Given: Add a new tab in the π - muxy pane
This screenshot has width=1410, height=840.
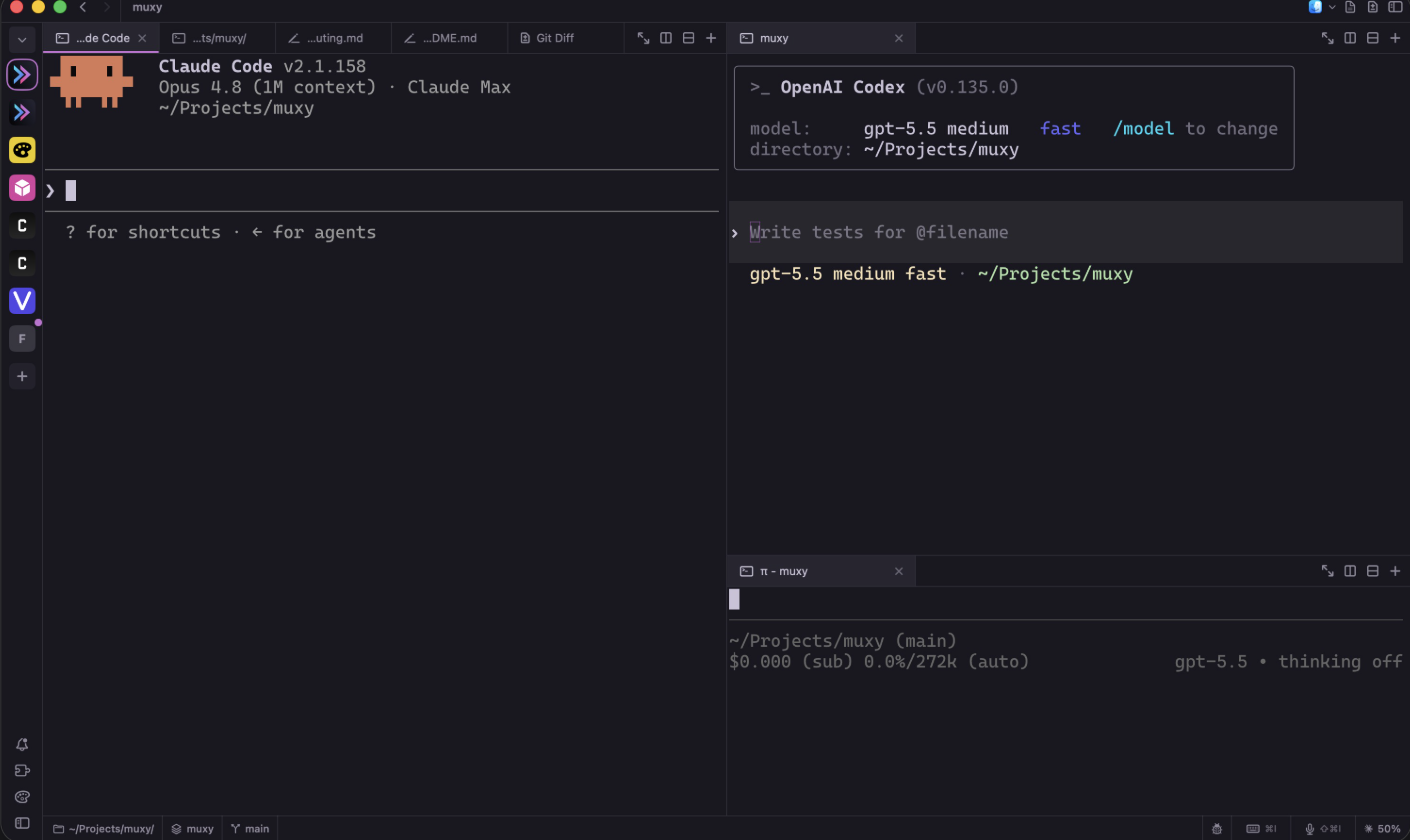Looking at the screenshot, I should point(1395,571).
